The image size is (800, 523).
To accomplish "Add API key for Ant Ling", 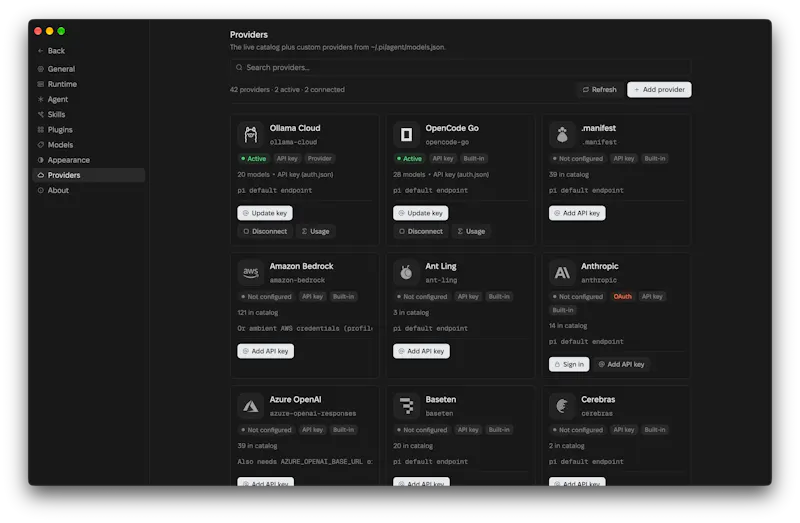I will 421,351.
